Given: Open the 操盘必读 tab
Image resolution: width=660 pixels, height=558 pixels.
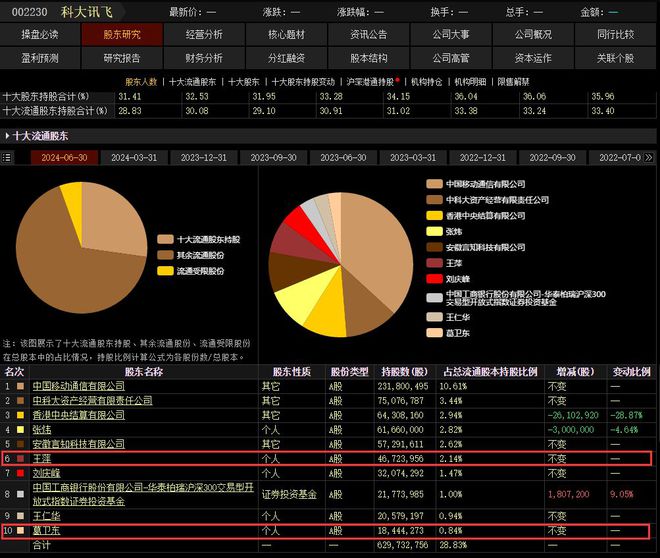Looking at the screenshot, I should pyautogui.click(x=40, y=34).
